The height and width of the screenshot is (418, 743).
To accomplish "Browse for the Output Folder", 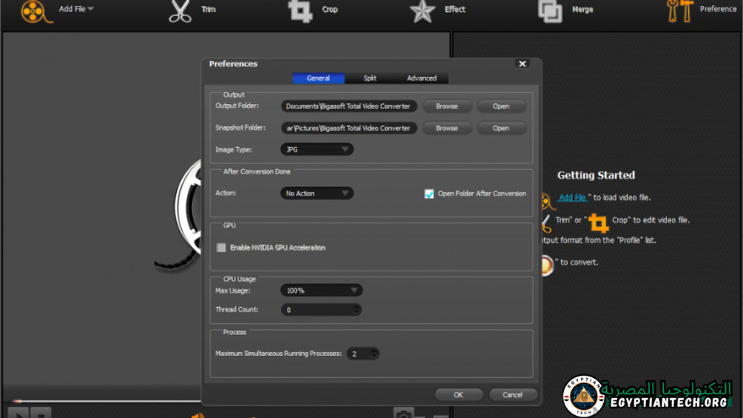I will tap(447, 106).
